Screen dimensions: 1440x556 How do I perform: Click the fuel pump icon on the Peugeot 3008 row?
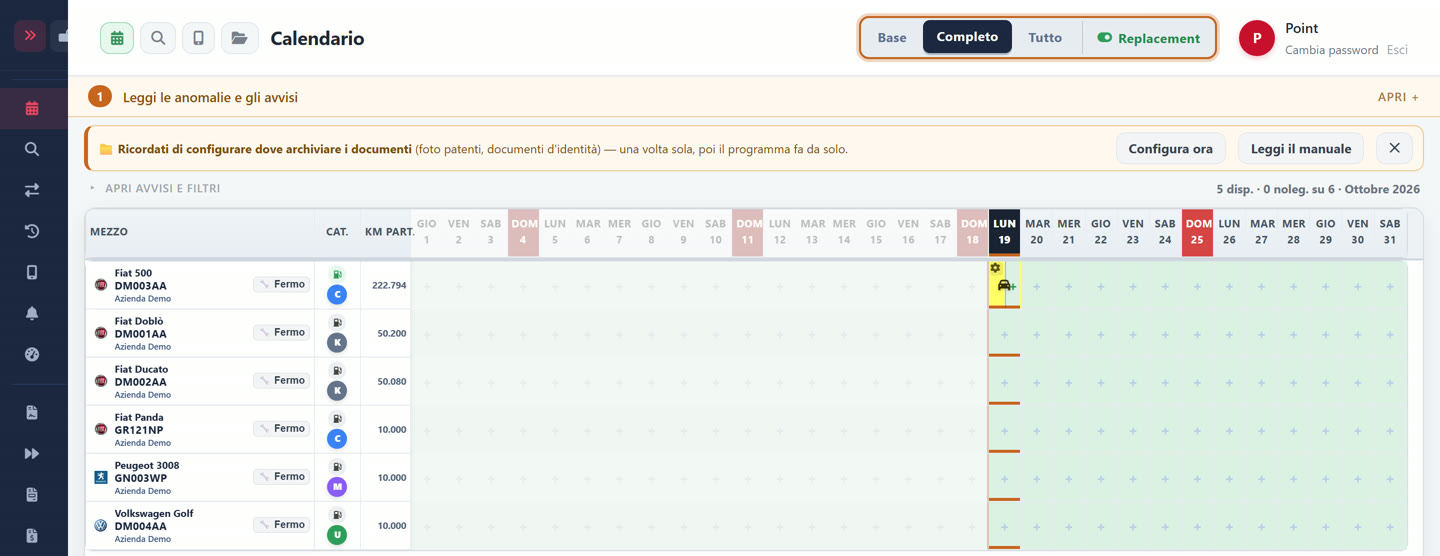[337, 466]
